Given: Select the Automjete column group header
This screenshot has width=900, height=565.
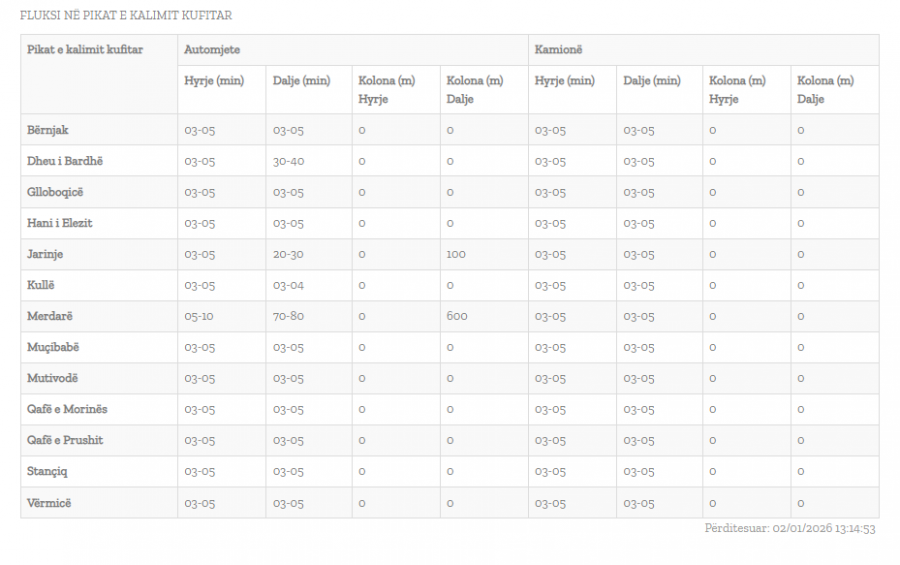Looking at the screenshot, I should (x=212, y=49).
